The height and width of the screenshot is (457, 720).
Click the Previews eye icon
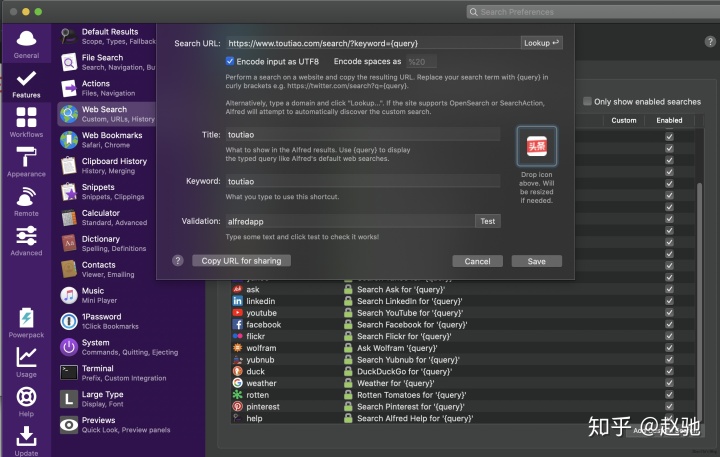click(69, 425)
